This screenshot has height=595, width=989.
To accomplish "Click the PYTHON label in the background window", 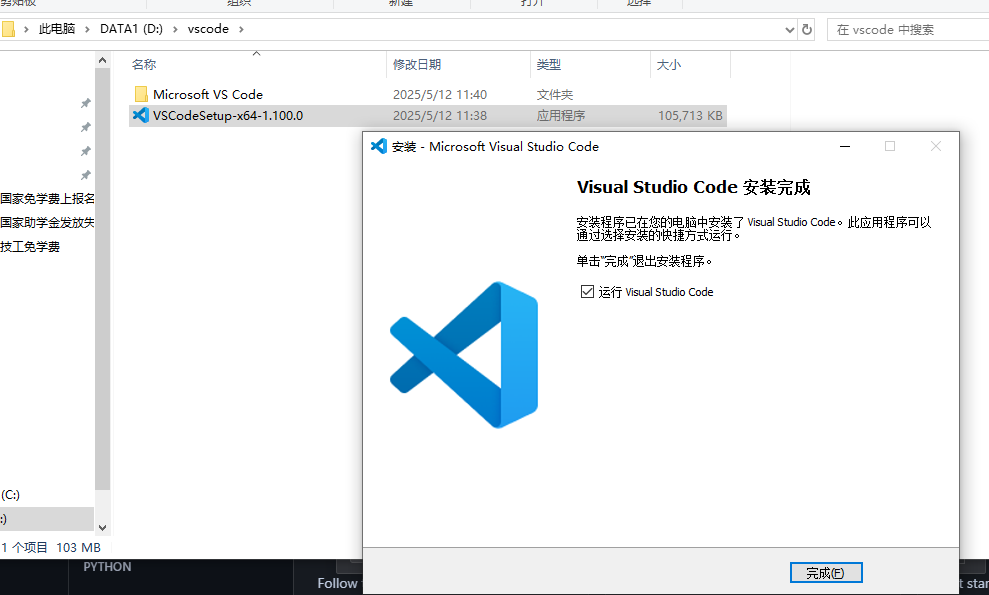I will point(107,567).
